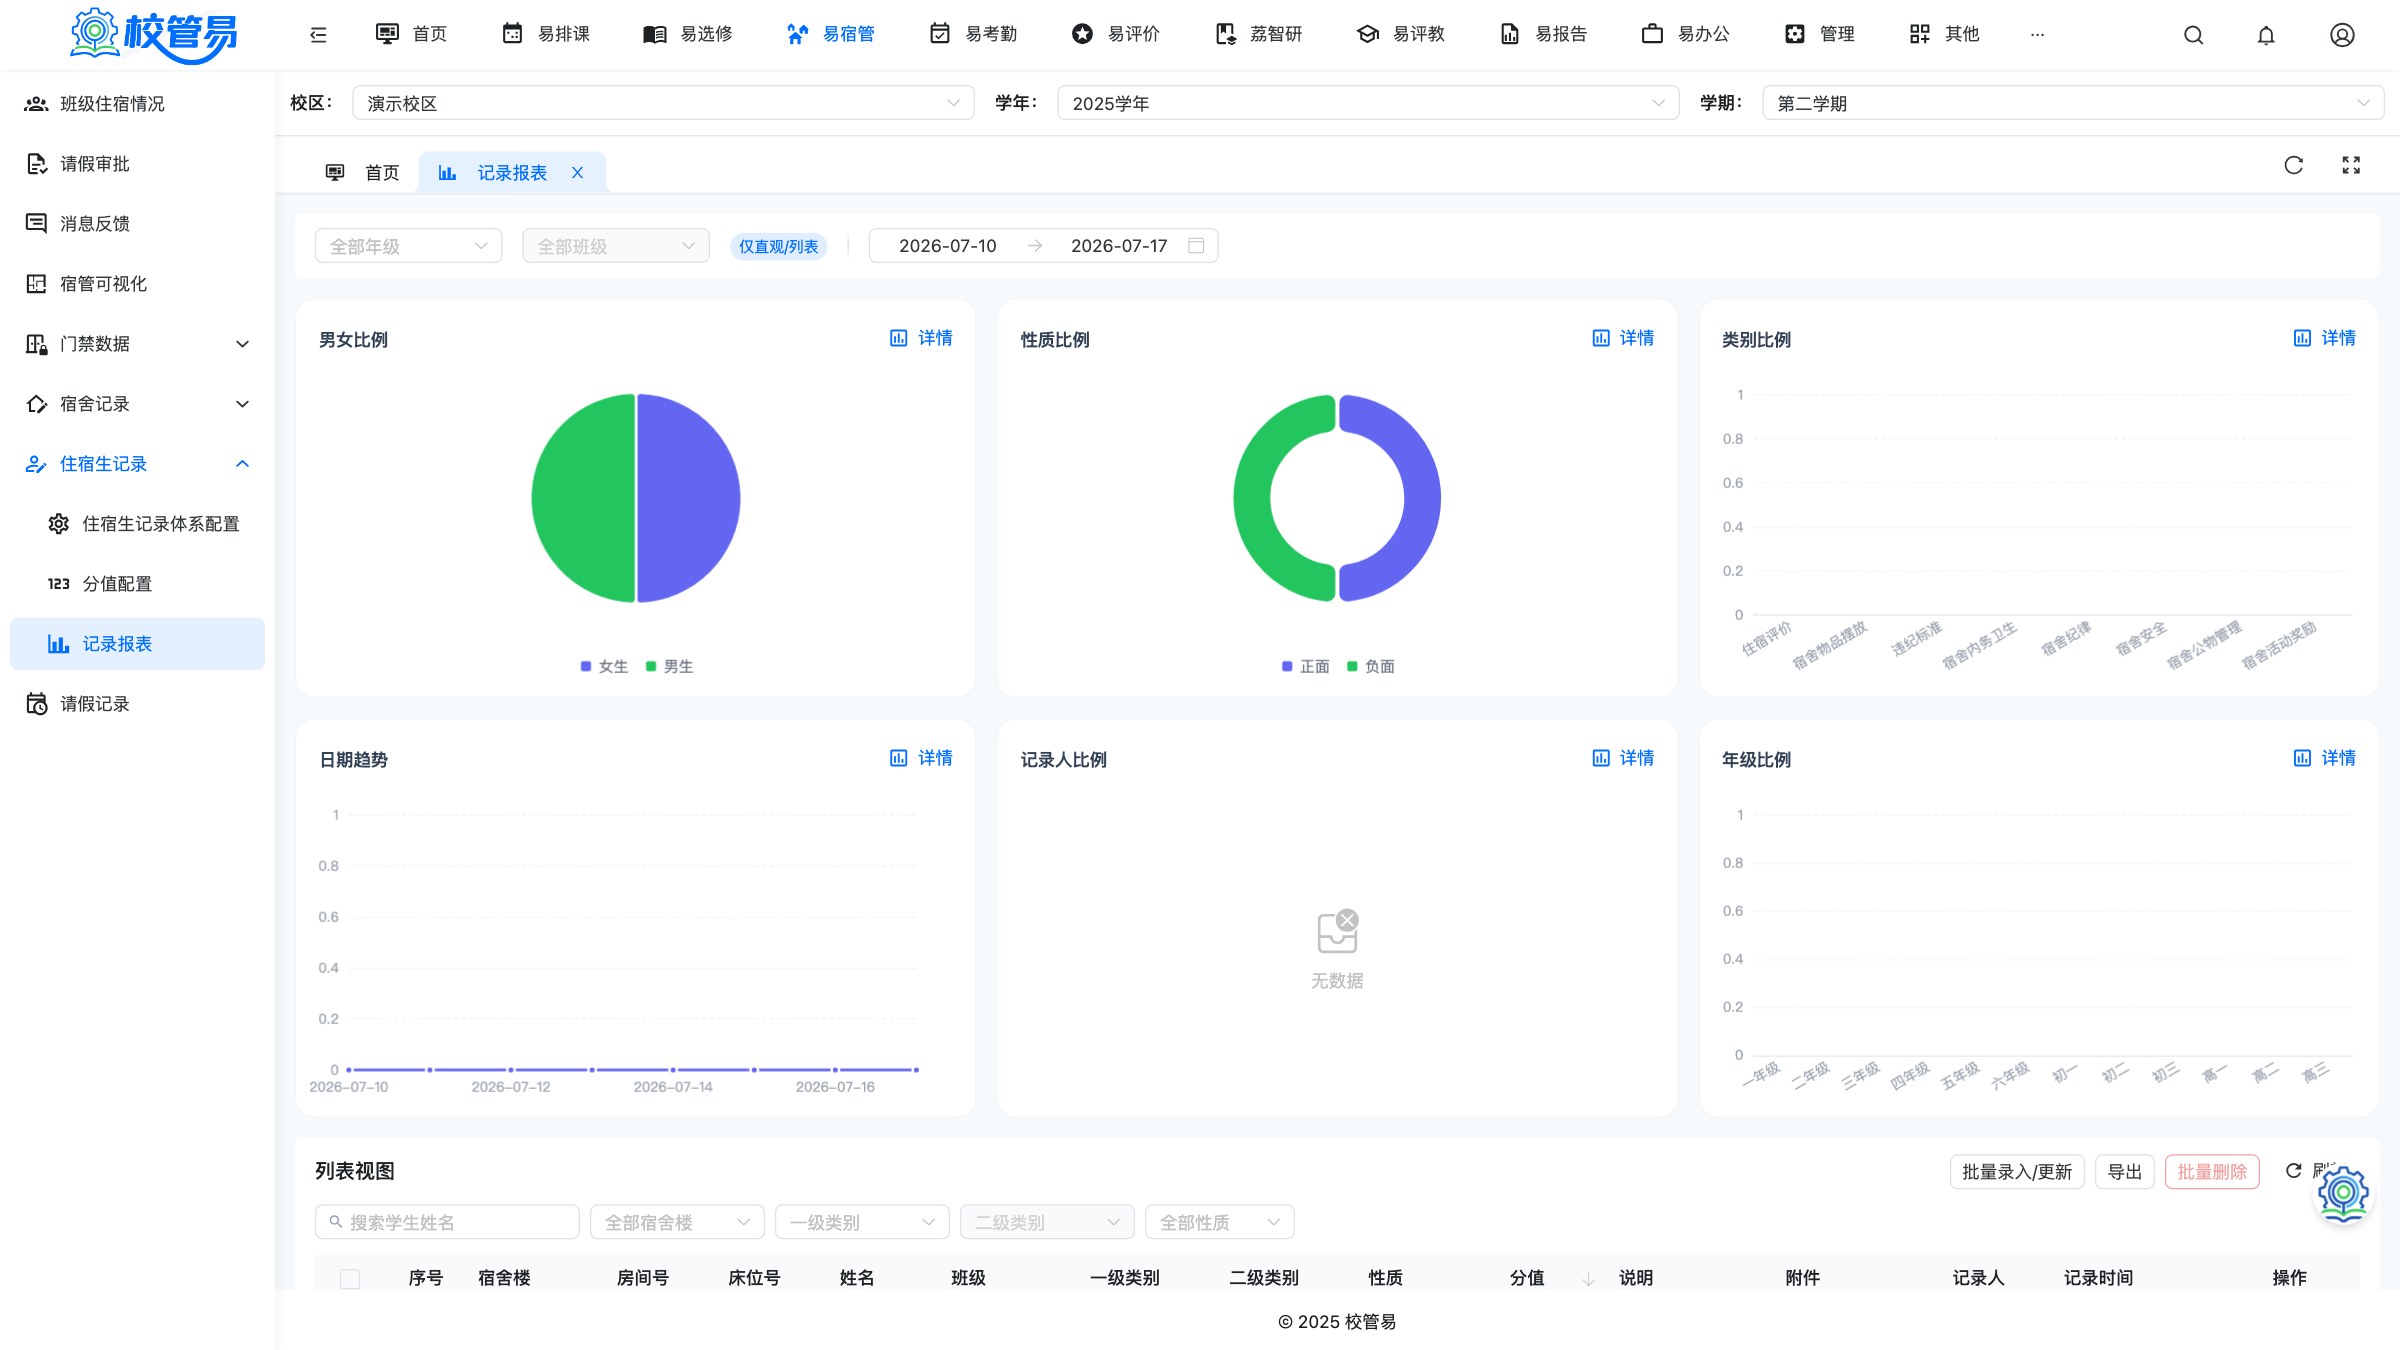Screen dimensions: 2400x1350
Task: Open the 全部年级 dropdown
Action: [x=409, y=246]
